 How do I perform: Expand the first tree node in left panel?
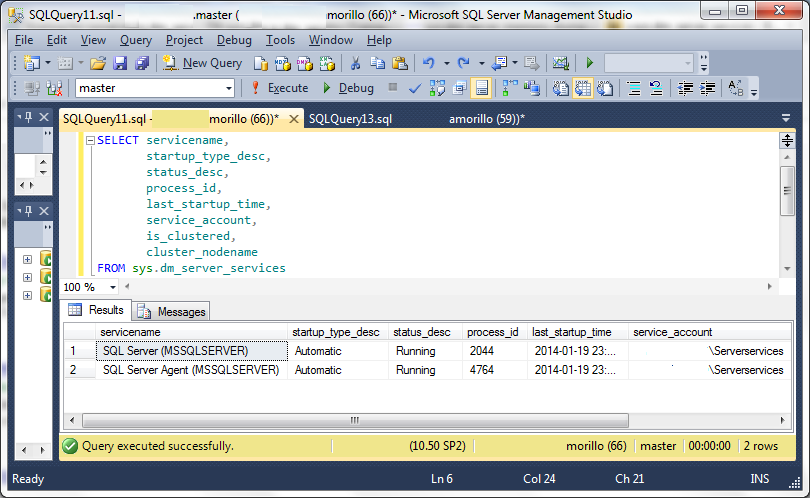click(x=27, y=259)
